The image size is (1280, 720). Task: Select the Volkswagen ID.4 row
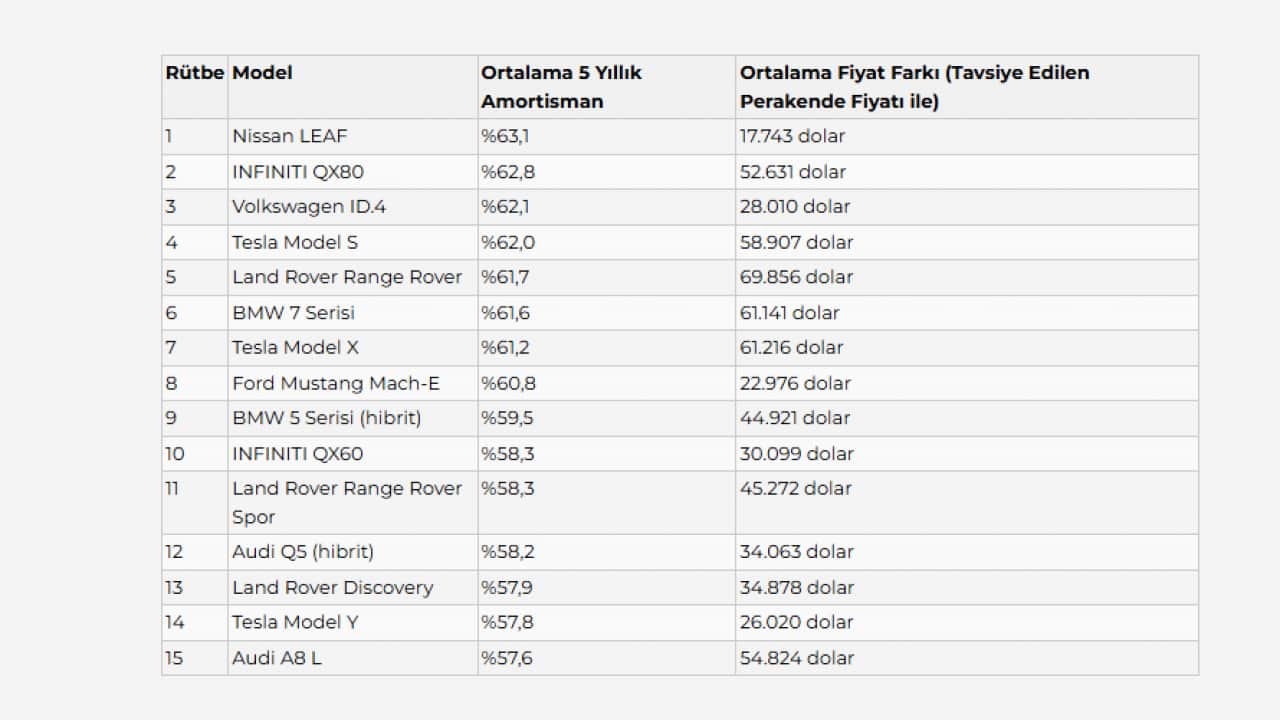click(x=680, y=207)
